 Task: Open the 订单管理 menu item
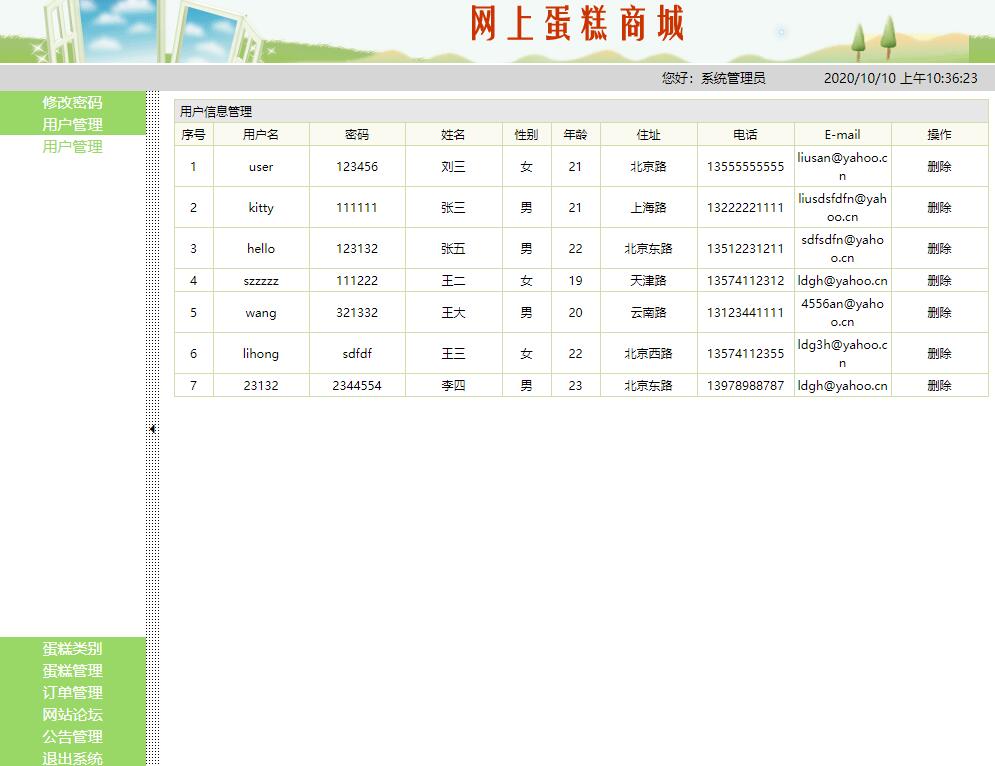[71, 693]
